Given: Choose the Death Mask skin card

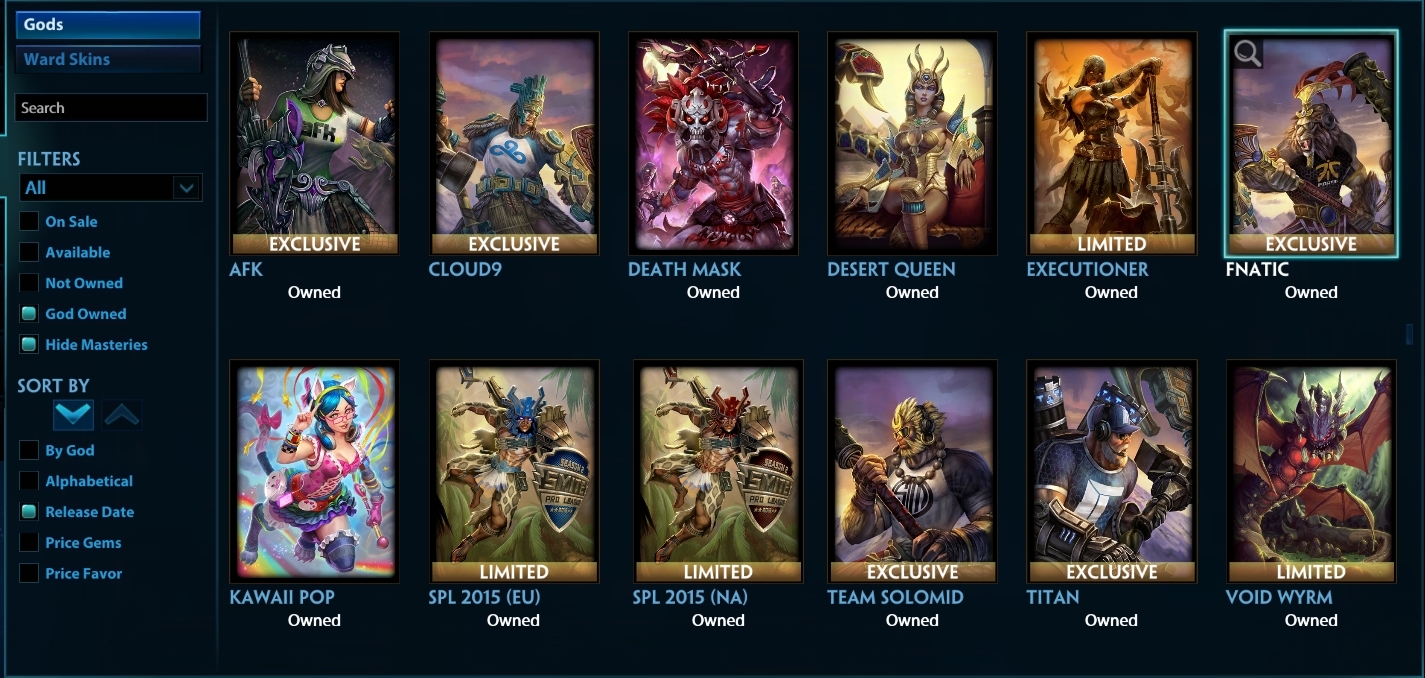Looking at the screenshot, I should [x=713, y=144].
